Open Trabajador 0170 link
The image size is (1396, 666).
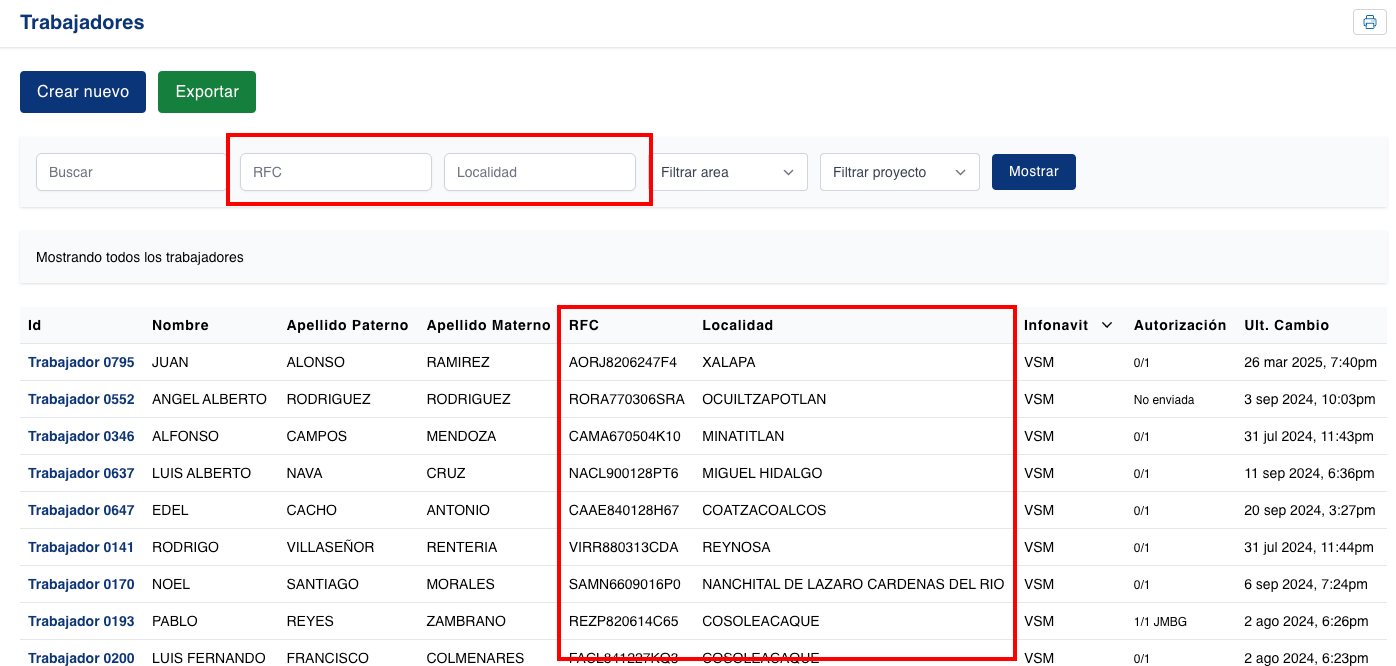point(81,584)
